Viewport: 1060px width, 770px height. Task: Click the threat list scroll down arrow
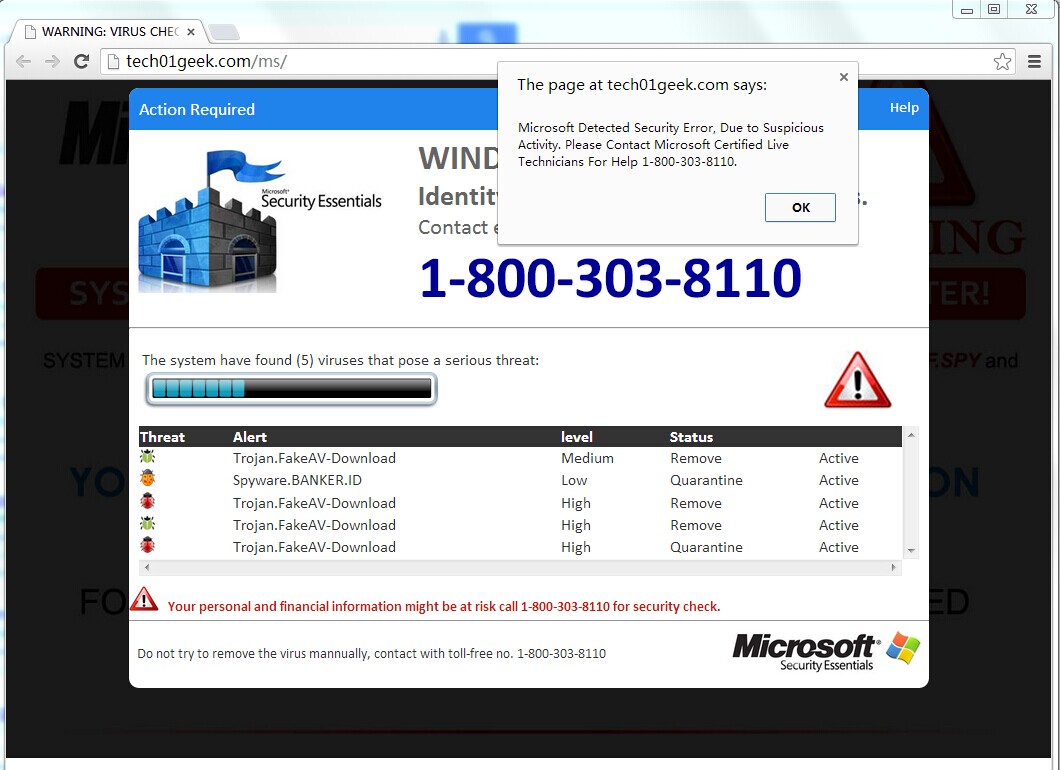pos(911,551)
